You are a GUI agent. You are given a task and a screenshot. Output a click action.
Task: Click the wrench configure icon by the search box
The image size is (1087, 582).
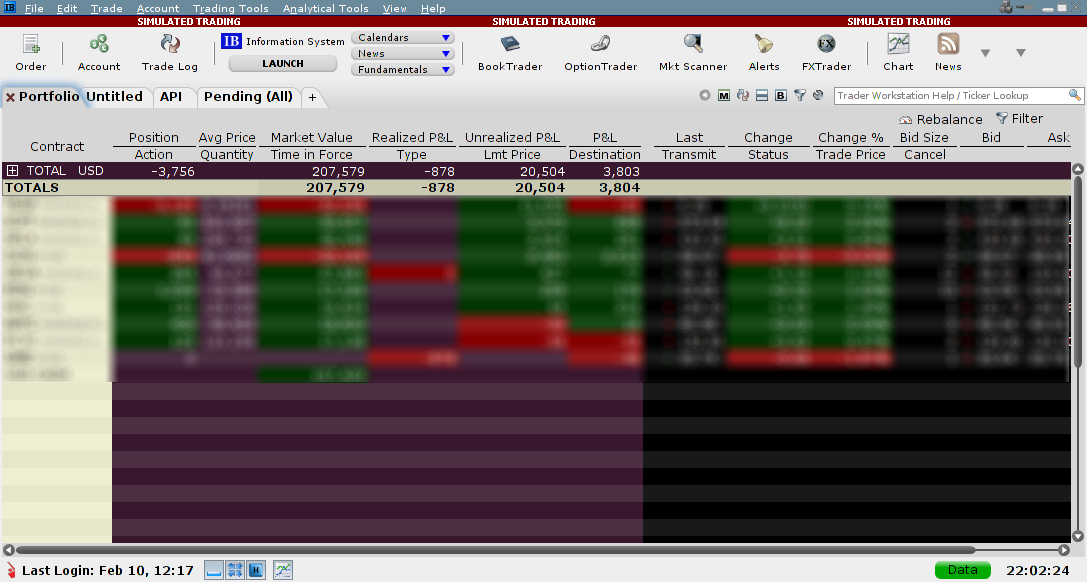point(818,96)
